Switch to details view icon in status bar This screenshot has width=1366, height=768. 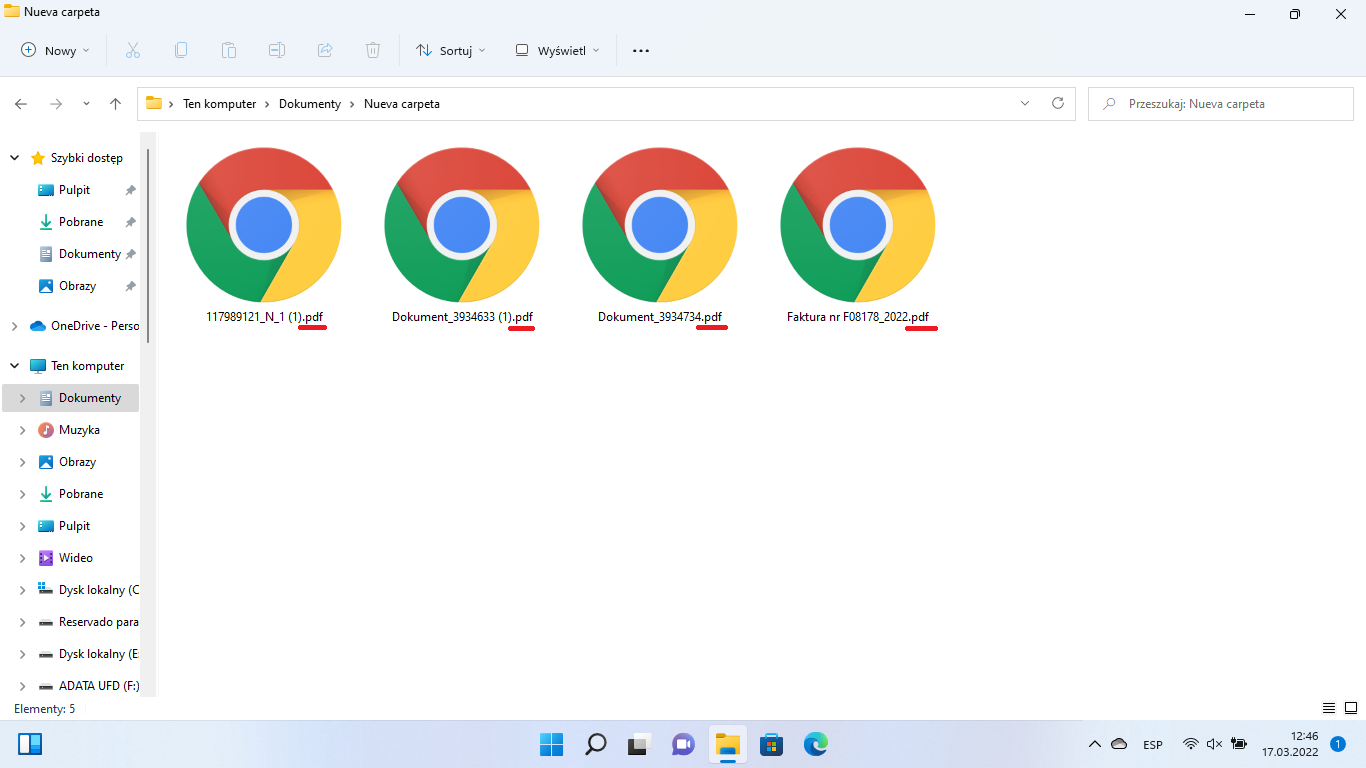coord(1329,708)
